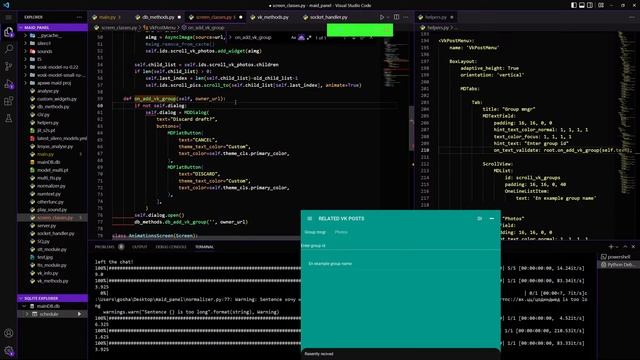Add a new terminal with plus icon
640x360 pixels.
tap(611, 247)
